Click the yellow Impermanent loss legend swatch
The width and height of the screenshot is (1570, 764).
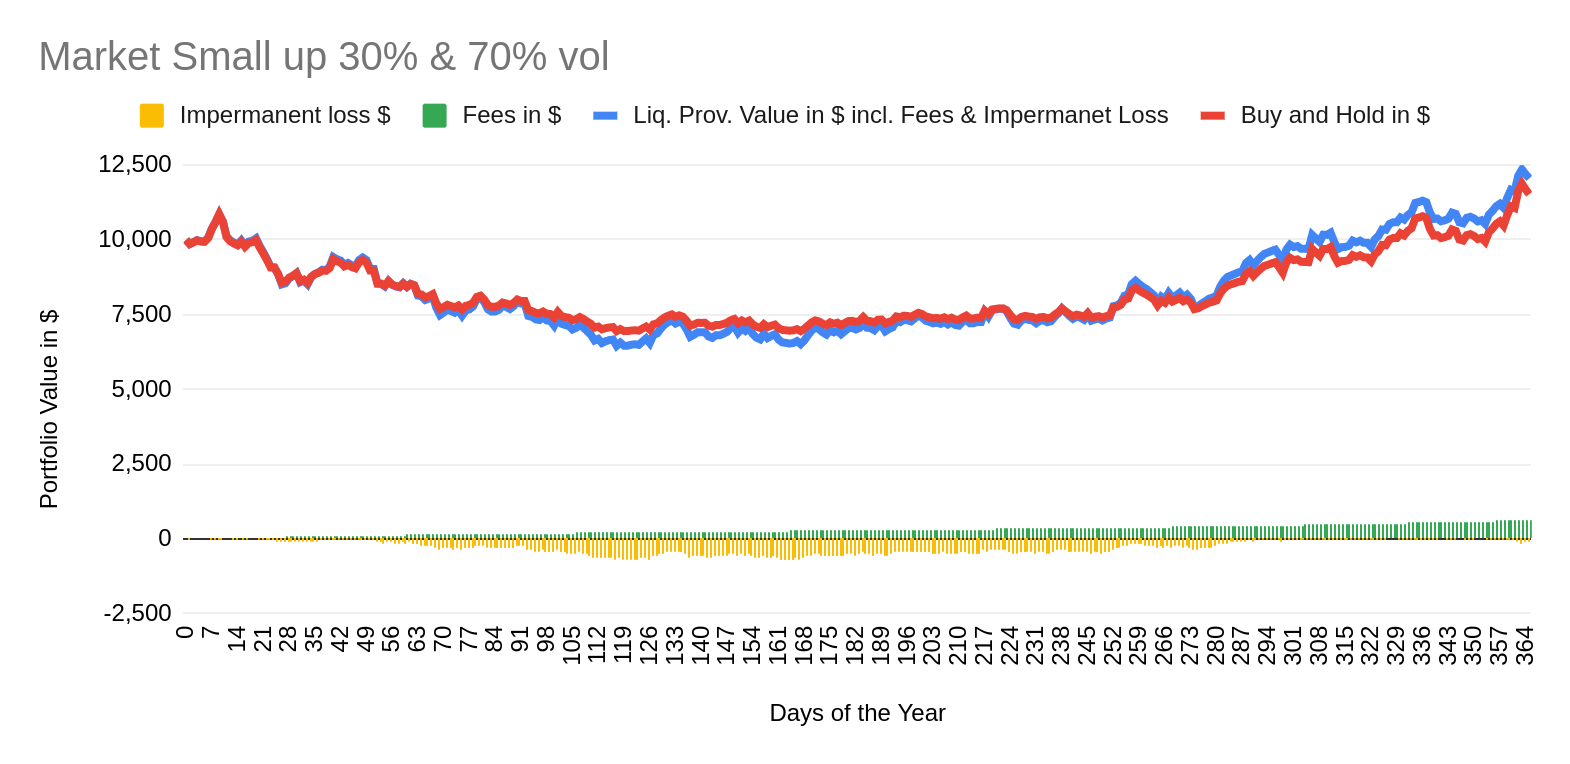coord(151,116)
